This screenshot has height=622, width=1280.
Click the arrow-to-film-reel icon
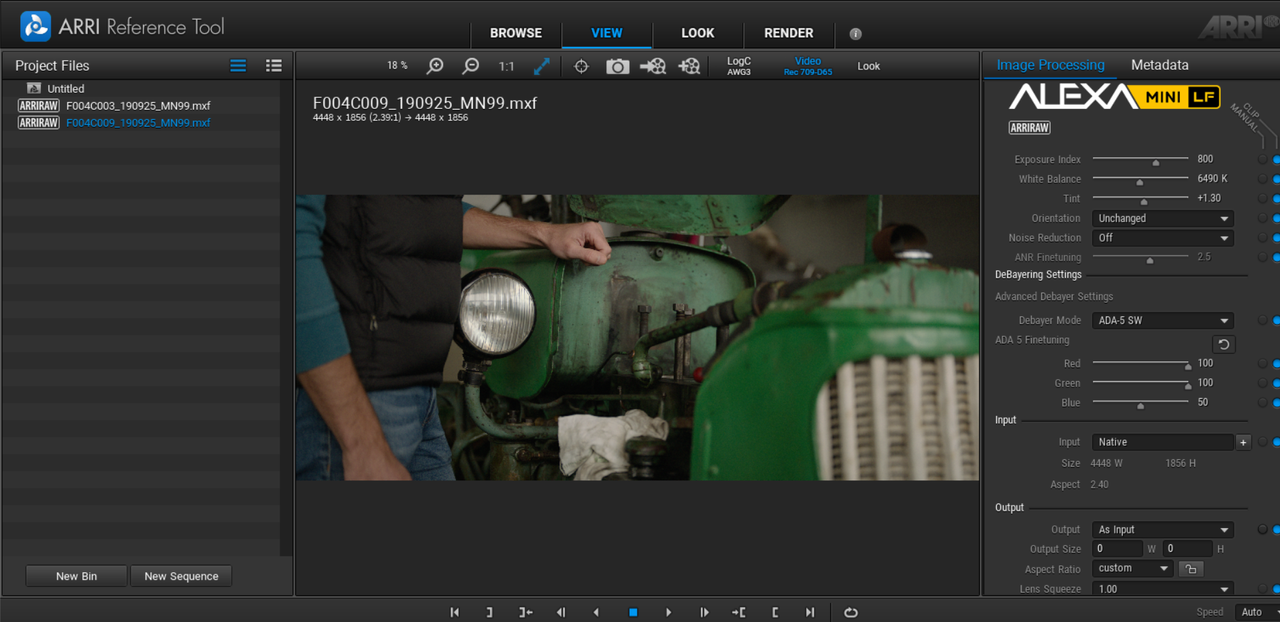(653, 66)
